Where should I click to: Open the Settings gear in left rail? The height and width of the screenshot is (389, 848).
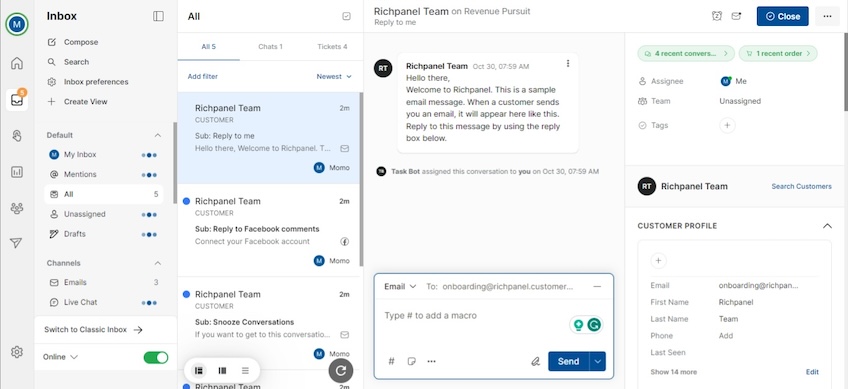[x=17, y=352]
